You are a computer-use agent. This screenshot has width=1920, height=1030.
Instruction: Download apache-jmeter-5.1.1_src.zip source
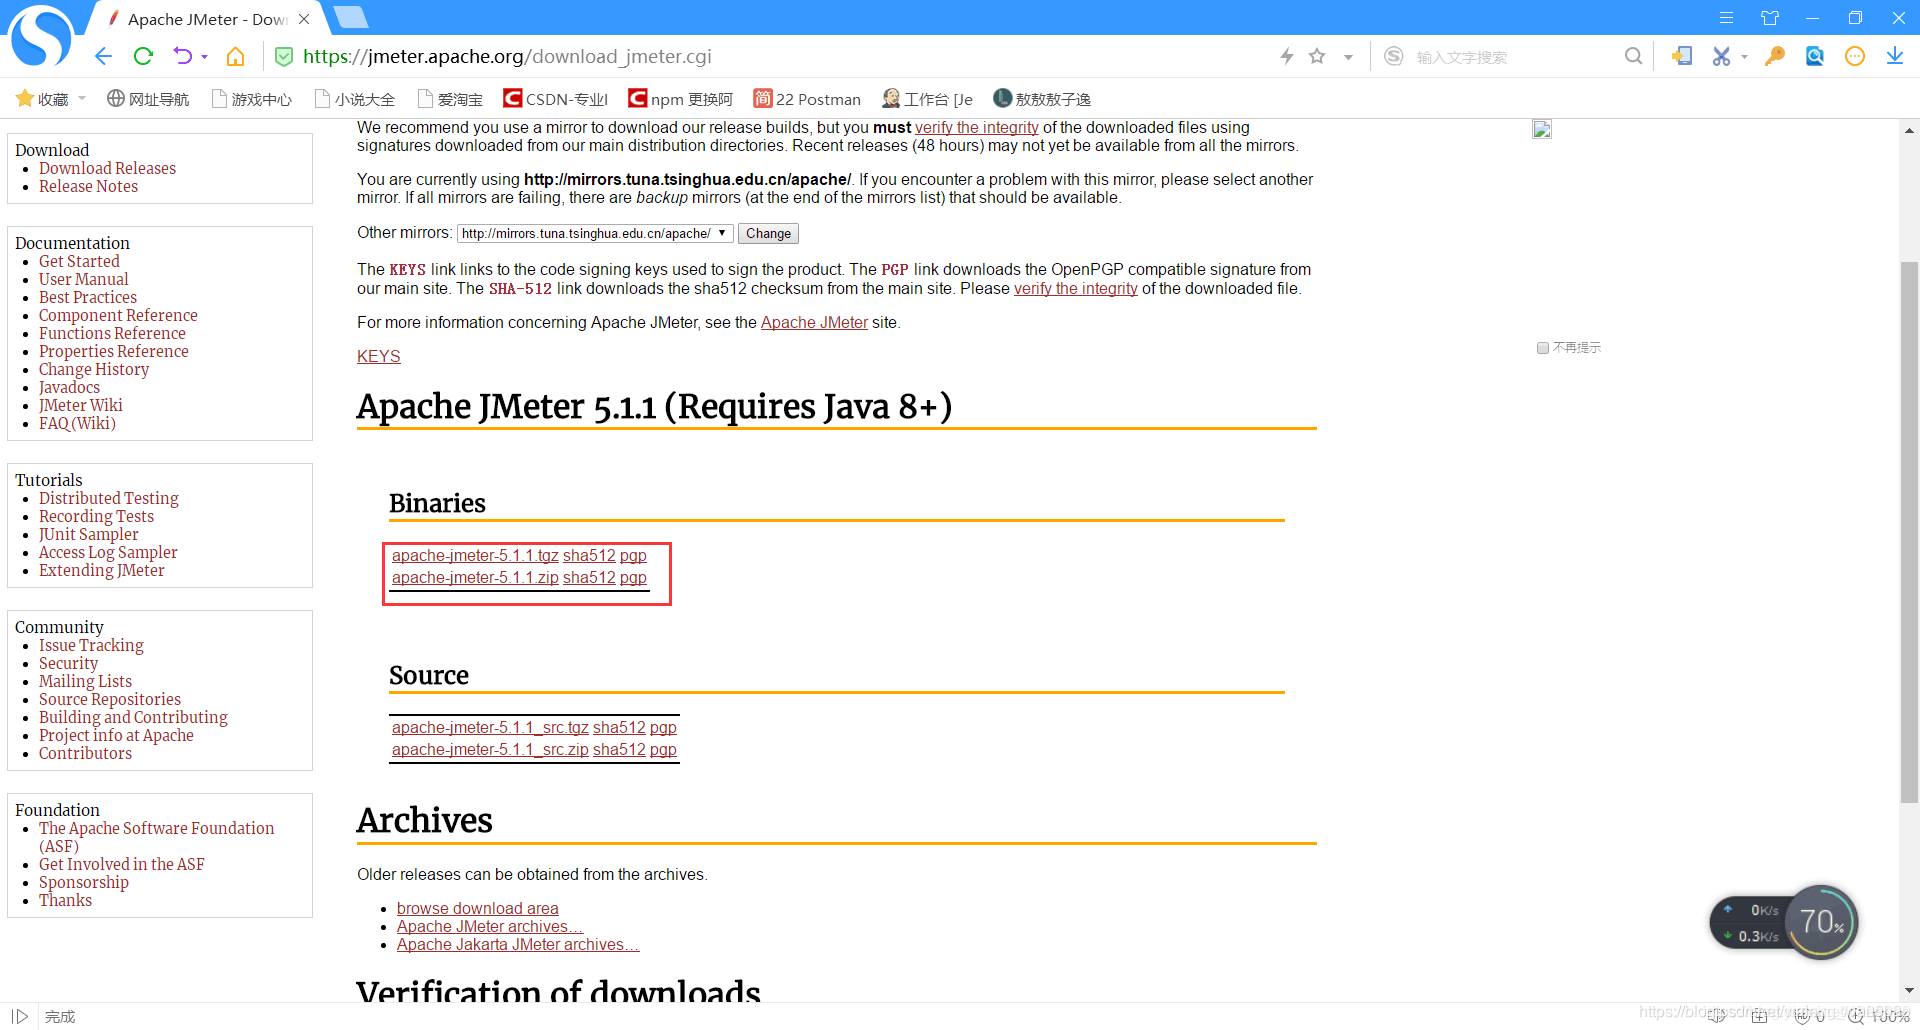(x=490, y=749)
